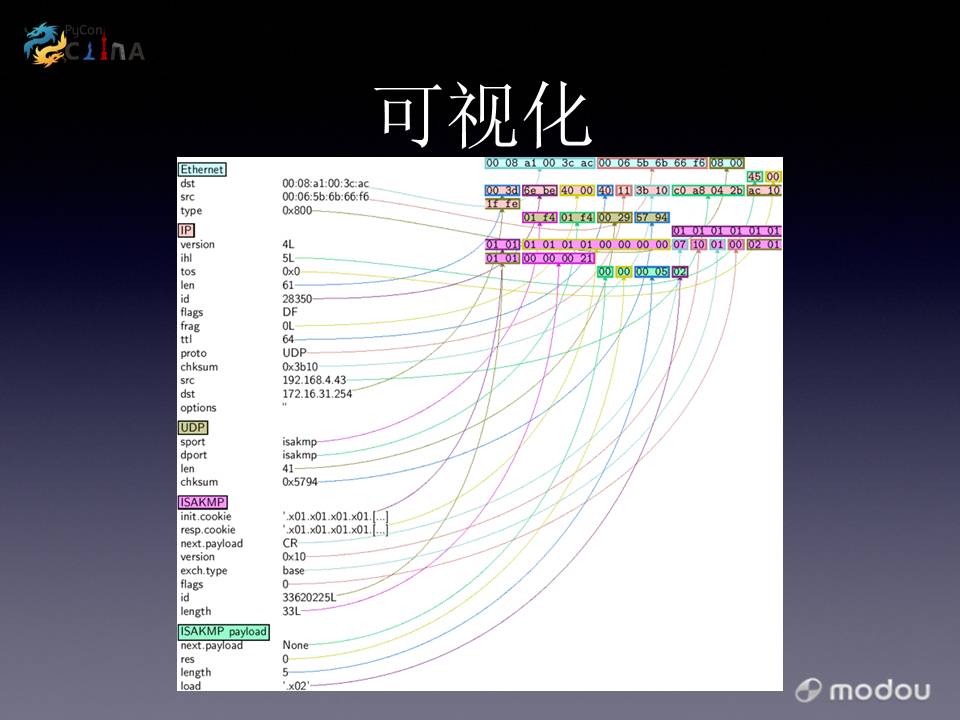The height and width of the screenshot is (720, 960).
Task: Click the IP destination value 172.16.31.254
Action: 317,394
